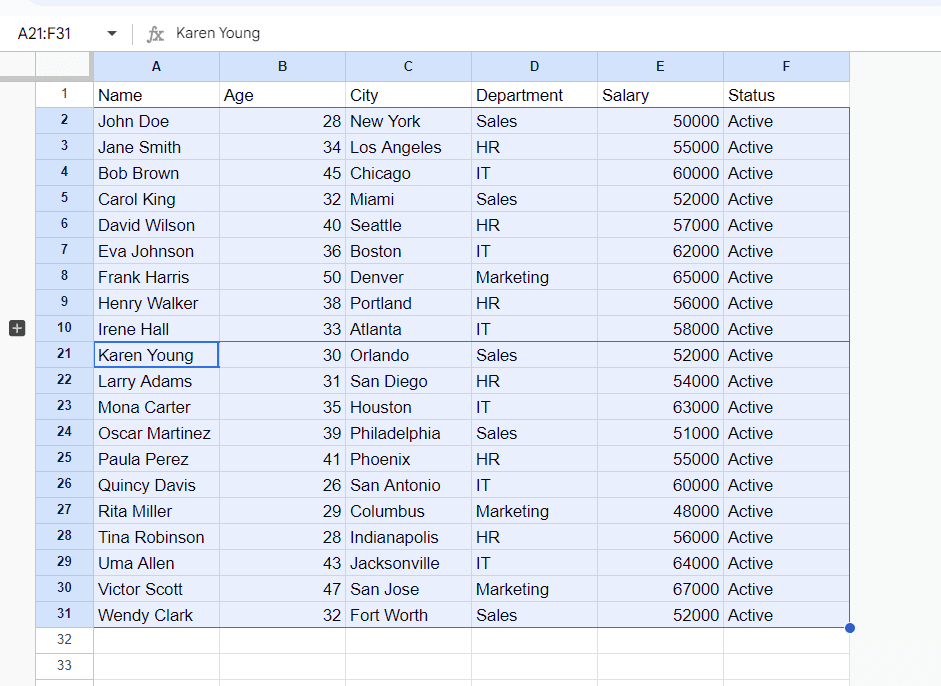
Task: Select the age cell showing 50
Action: coord(282,277)
